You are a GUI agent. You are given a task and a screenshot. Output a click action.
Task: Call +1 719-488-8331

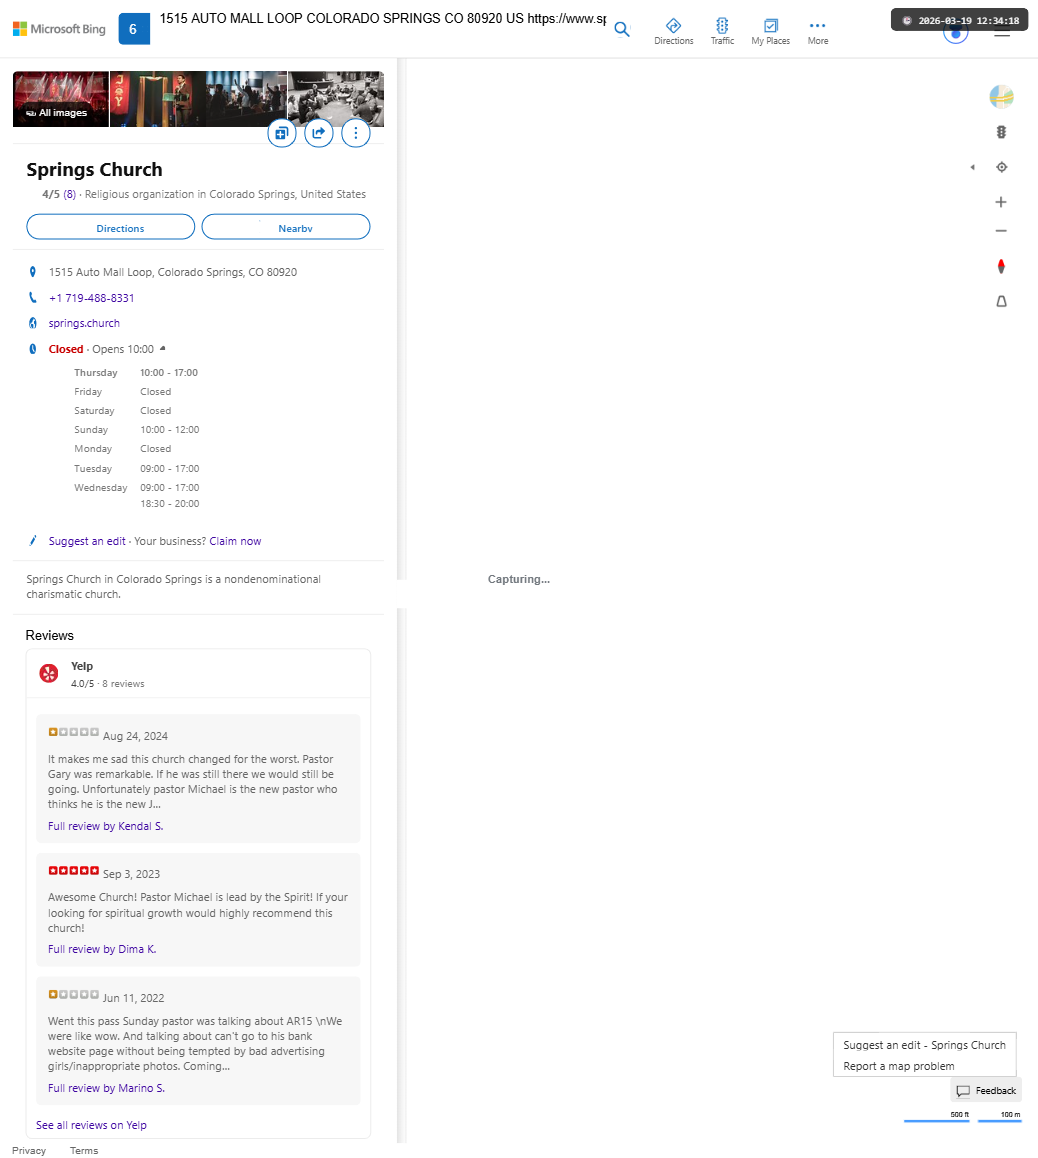[x=92, y=298]
